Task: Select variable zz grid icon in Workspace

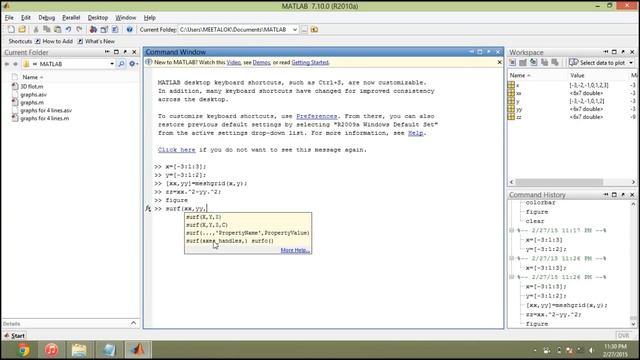Action: [x=511, y=117]
